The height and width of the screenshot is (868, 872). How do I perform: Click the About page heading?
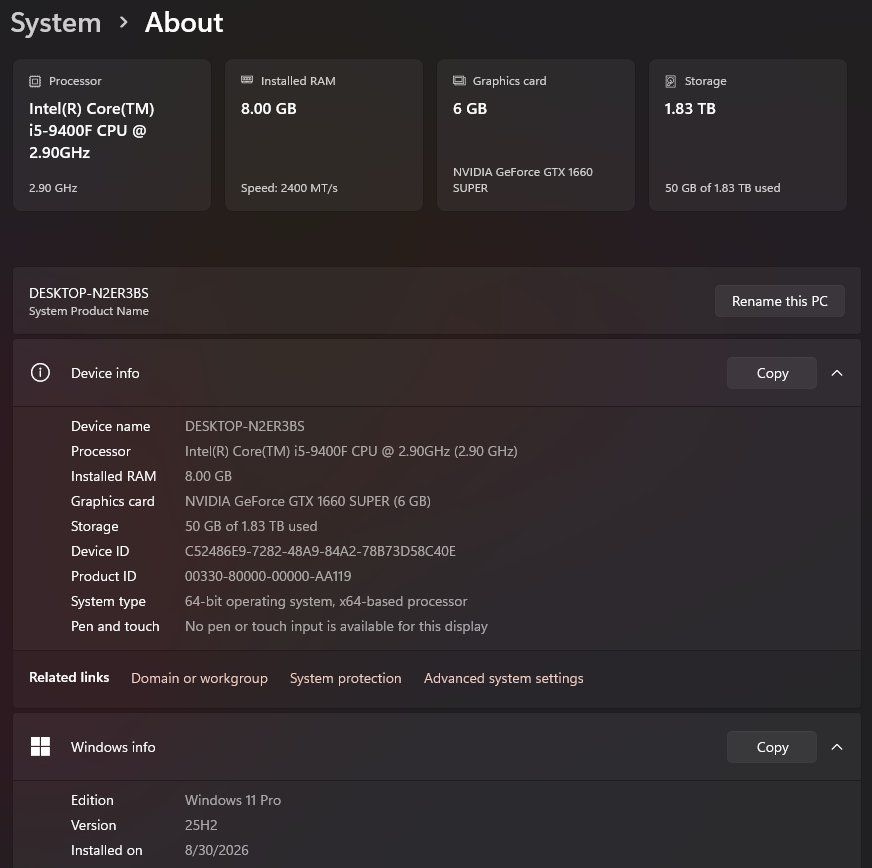[x=184, y=23]
